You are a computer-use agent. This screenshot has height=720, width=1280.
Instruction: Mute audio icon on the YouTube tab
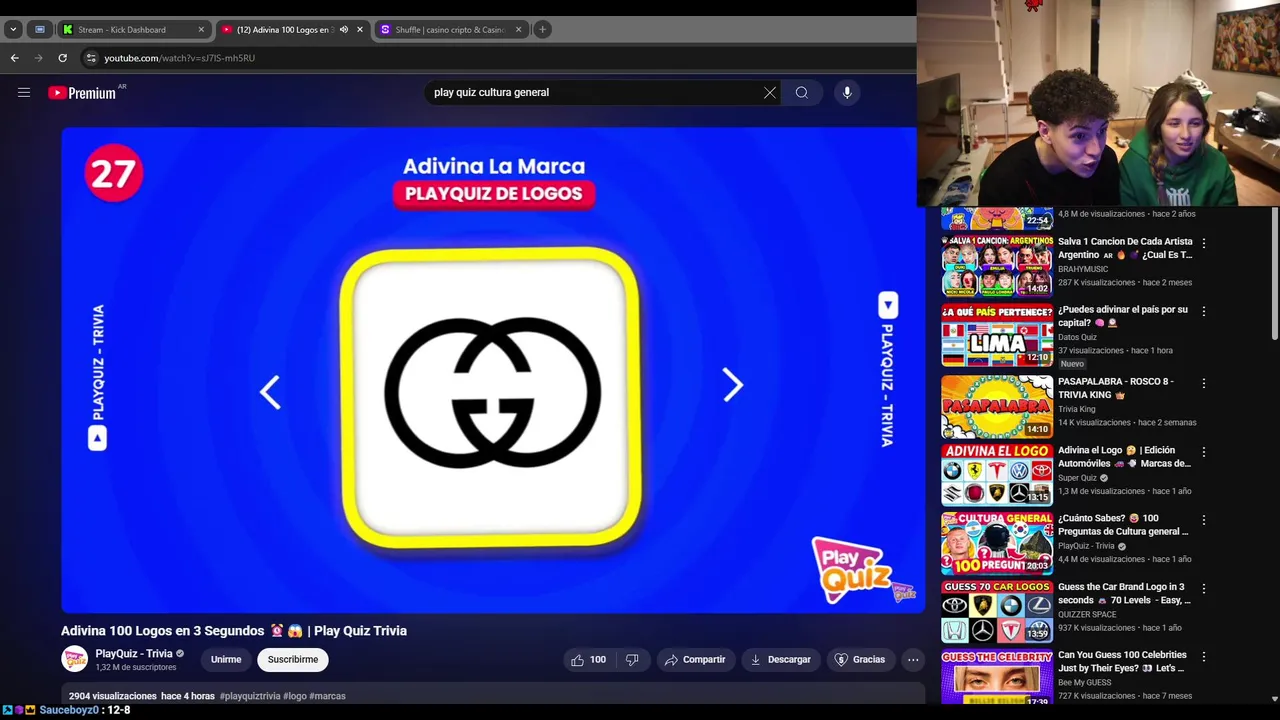coord(344,29)
